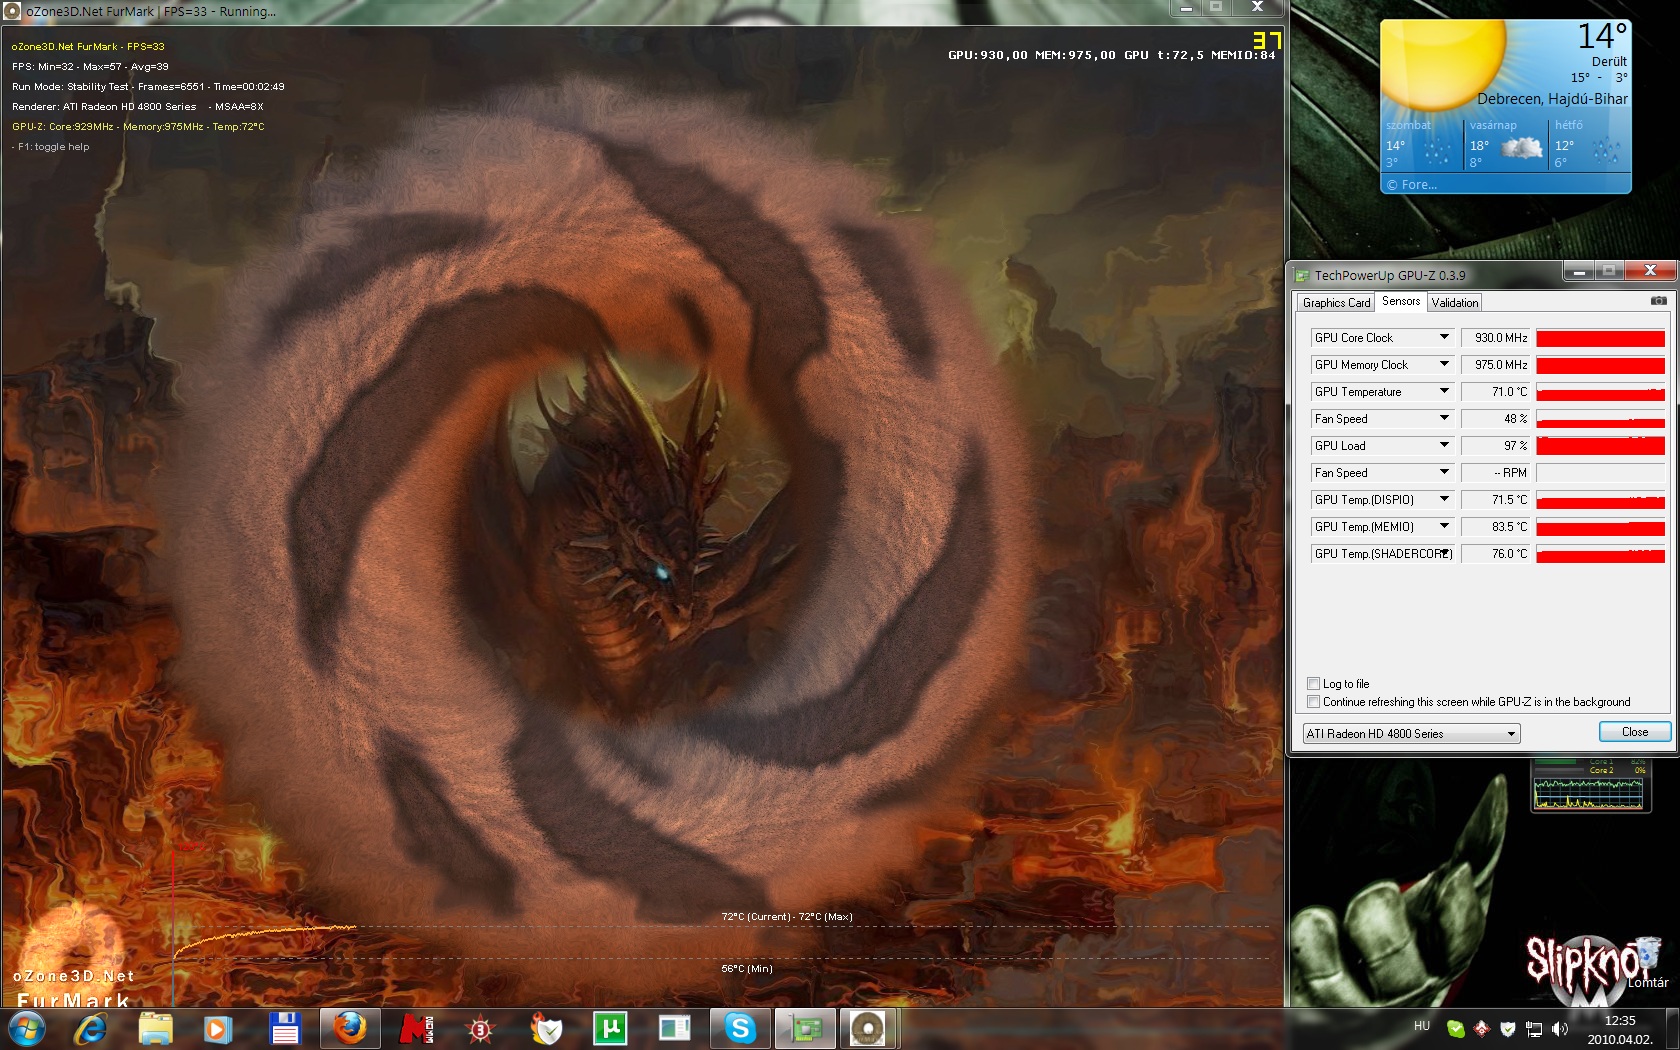This screenshot has height=1050, width=1680.
Task: Click the szombat forecast in weather gadget
Action: point(1421,145)
